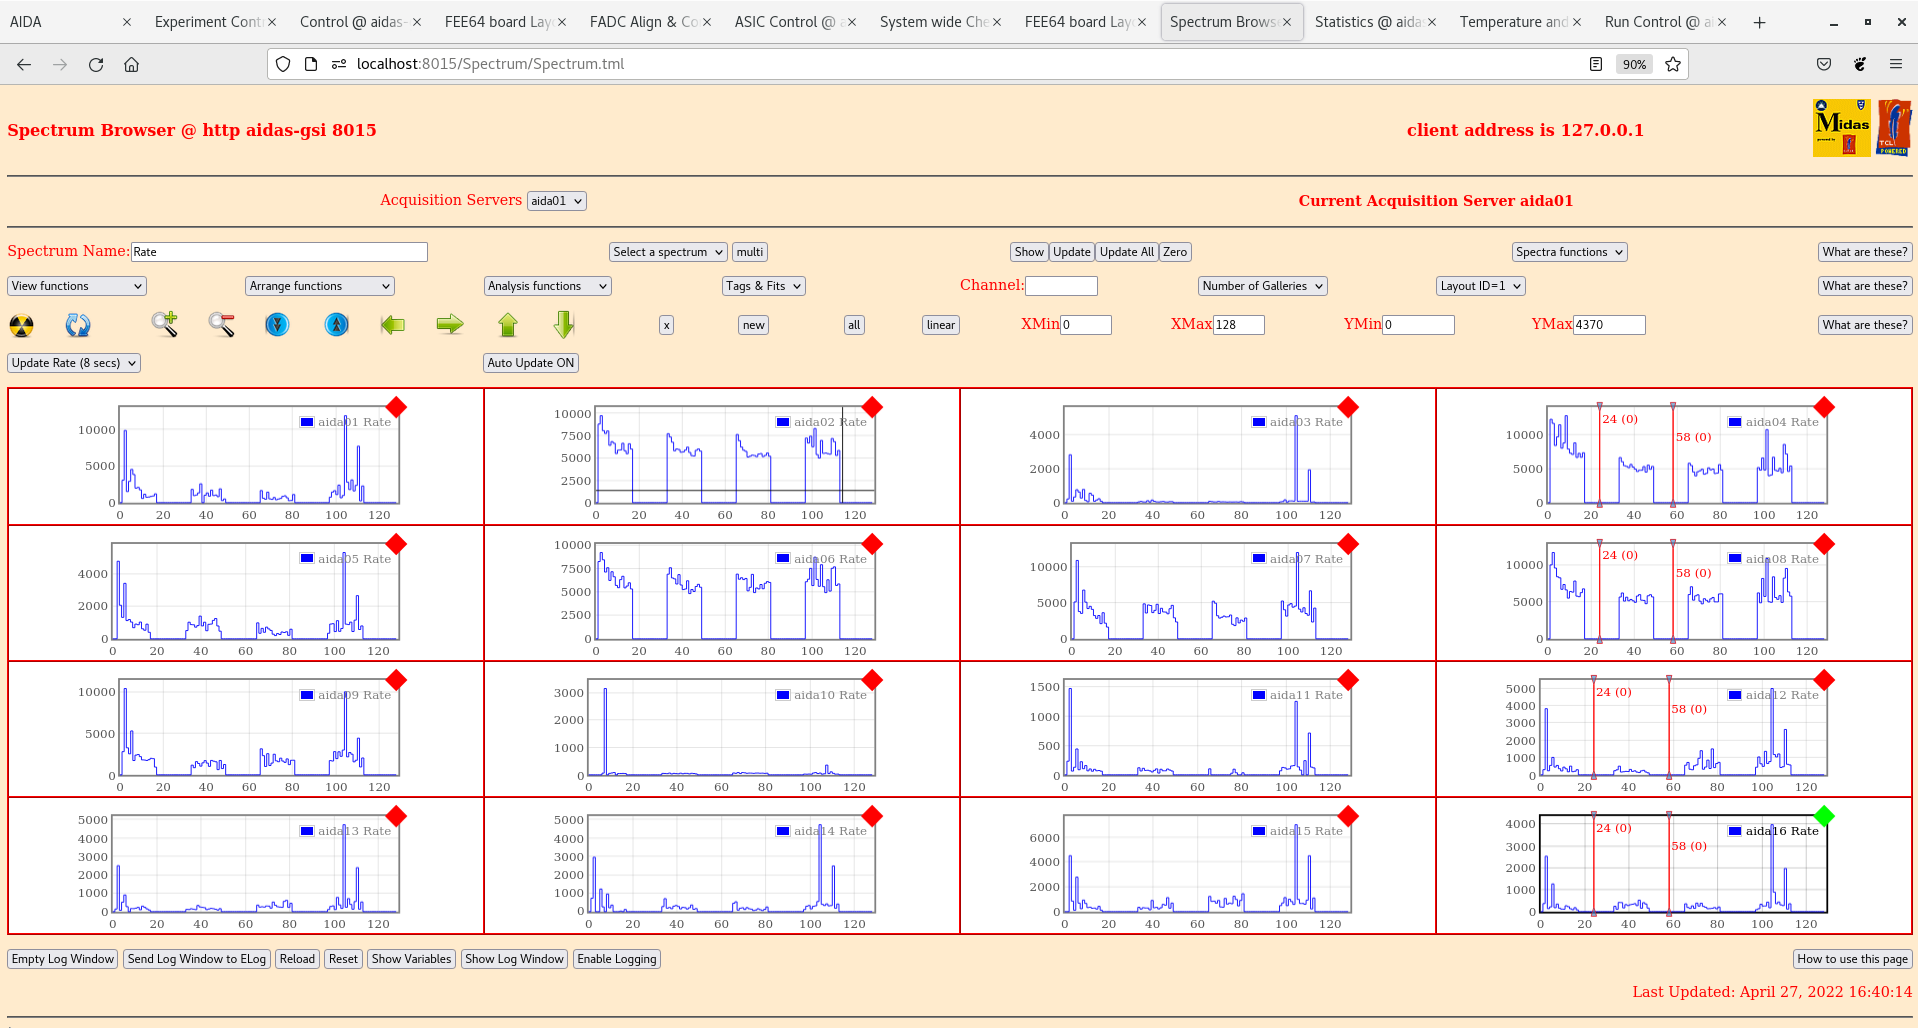Screen dimensions: 1918x1028
Task: Click the XMax input field
Action: 1239,325
